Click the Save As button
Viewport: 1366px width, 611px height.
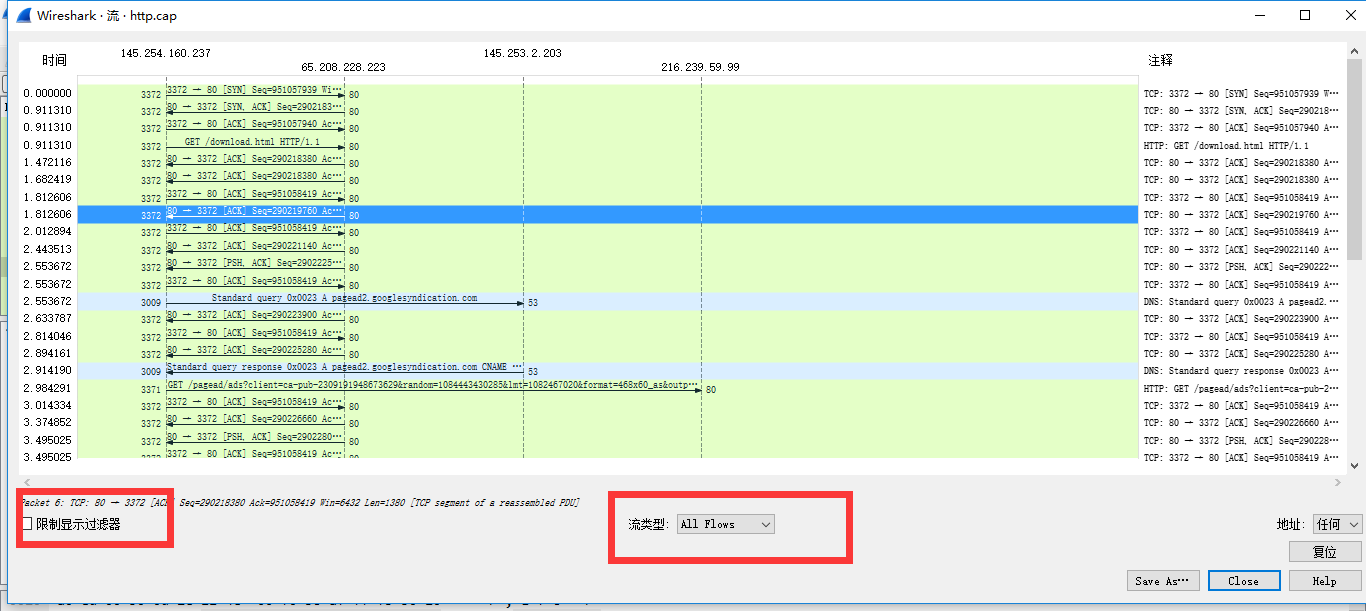click(1163, 580)
